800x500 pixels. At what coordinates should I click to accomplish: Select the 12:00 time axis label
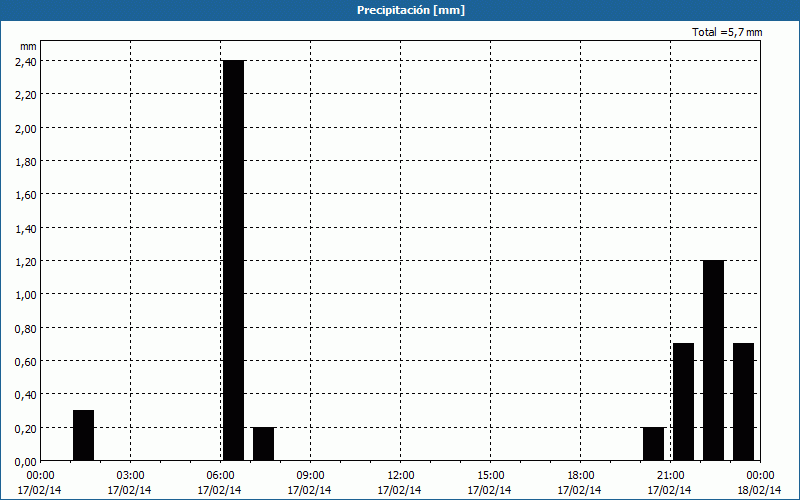401,476
